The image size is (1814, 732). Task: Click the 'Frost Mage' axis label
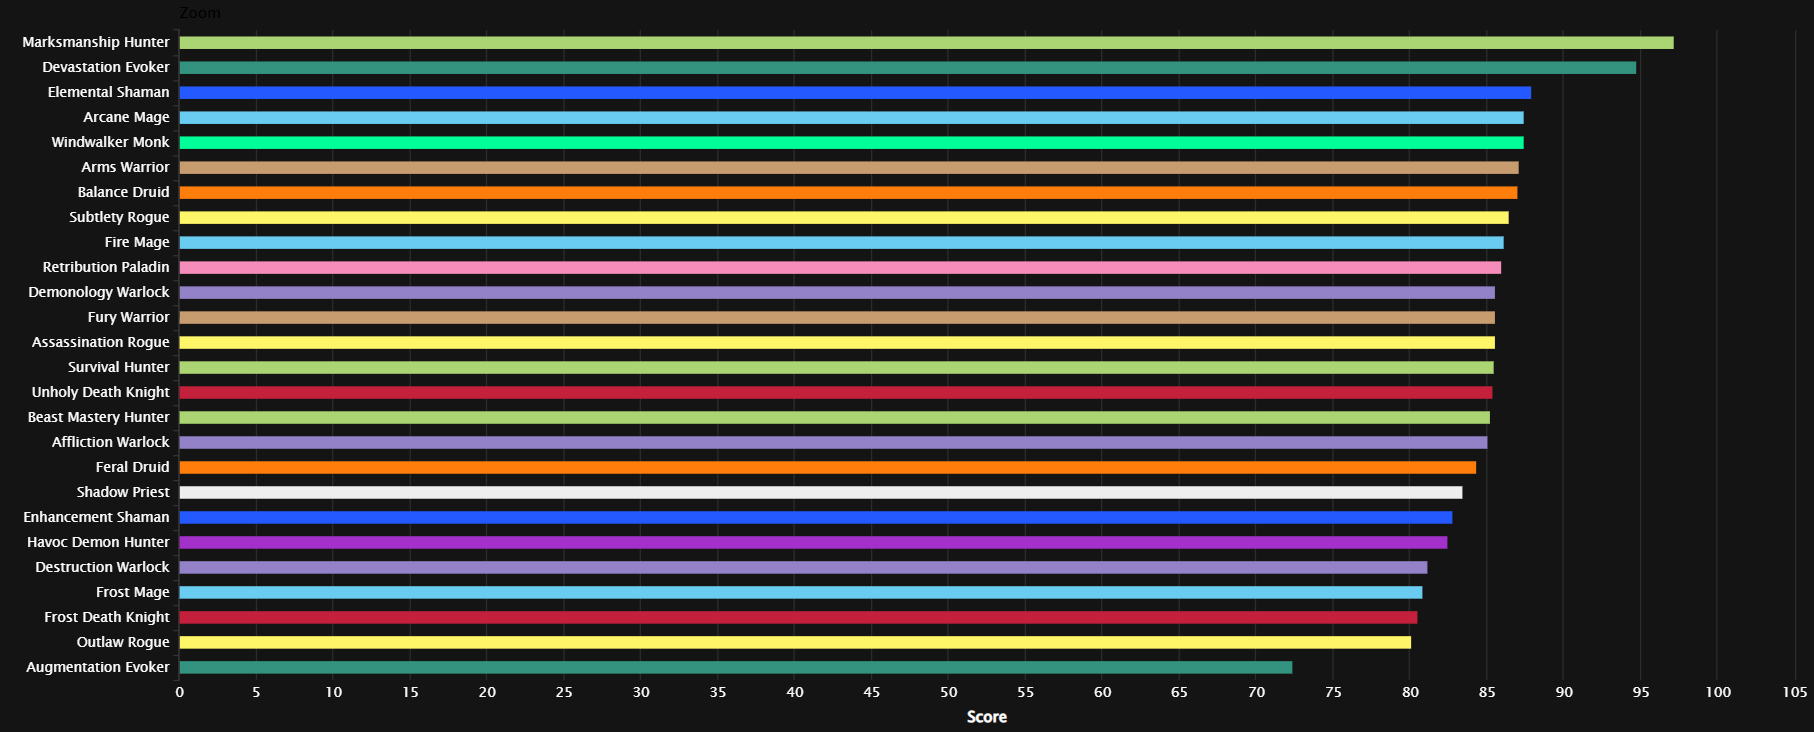click(x=133, y=592)
